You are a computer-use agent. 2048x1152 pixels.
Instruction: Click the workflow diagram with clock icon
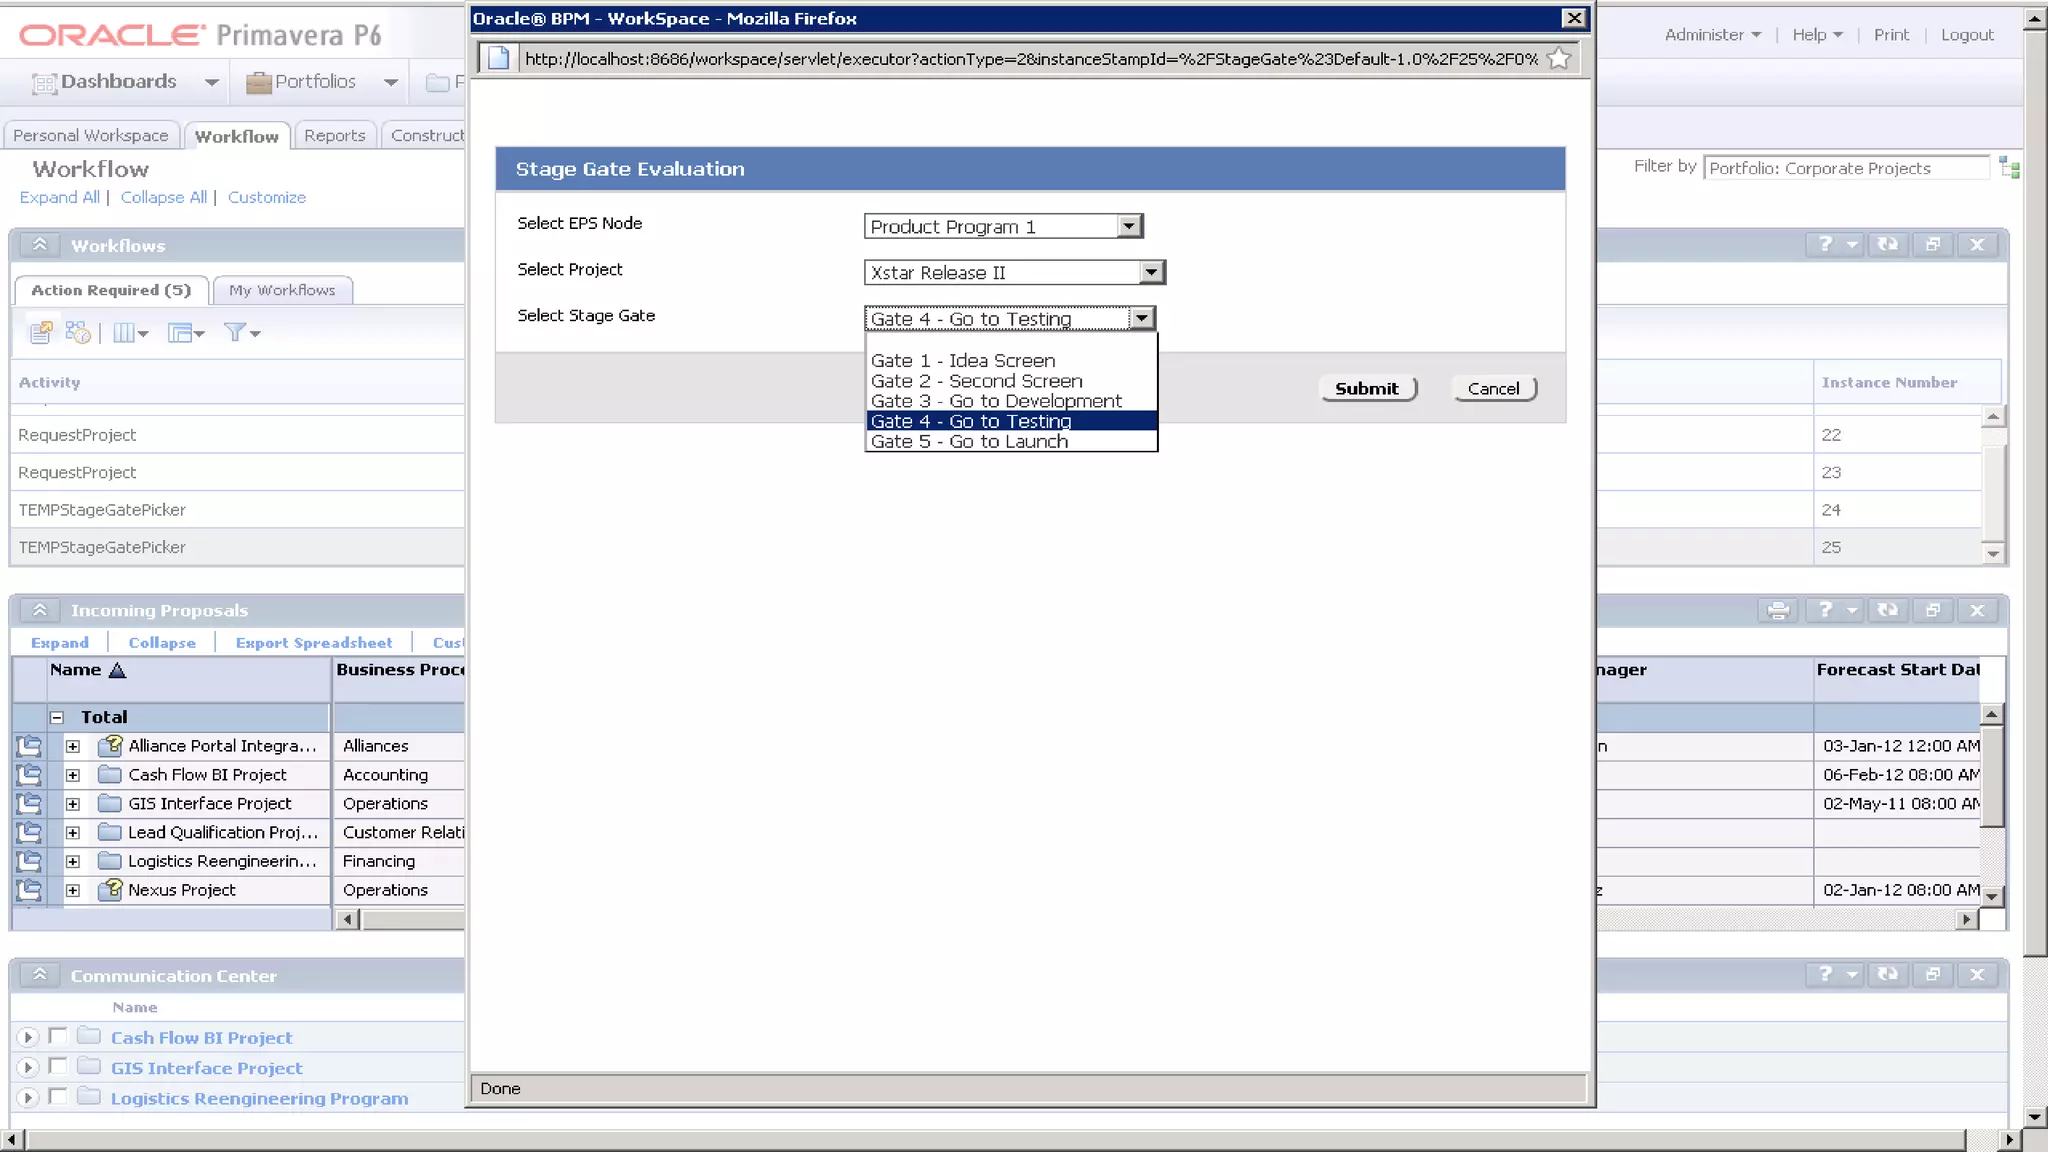78,332
